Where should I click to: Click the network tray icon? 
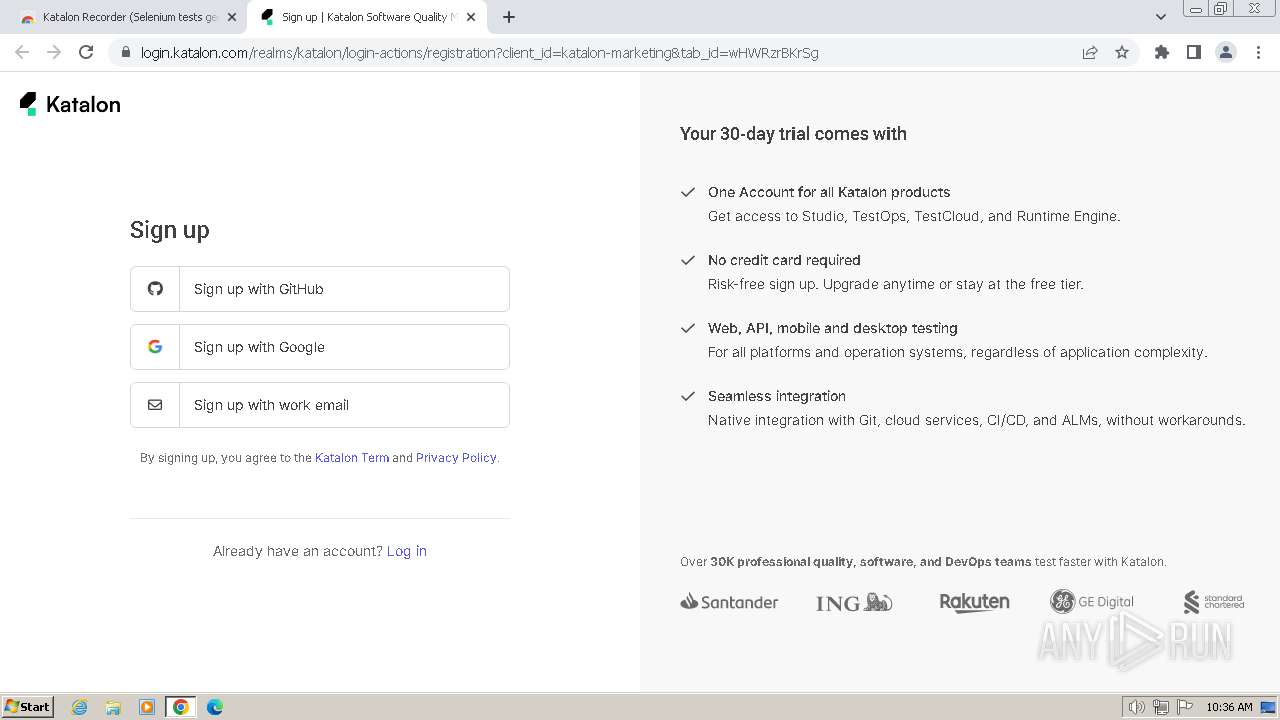click(1161, 707)
